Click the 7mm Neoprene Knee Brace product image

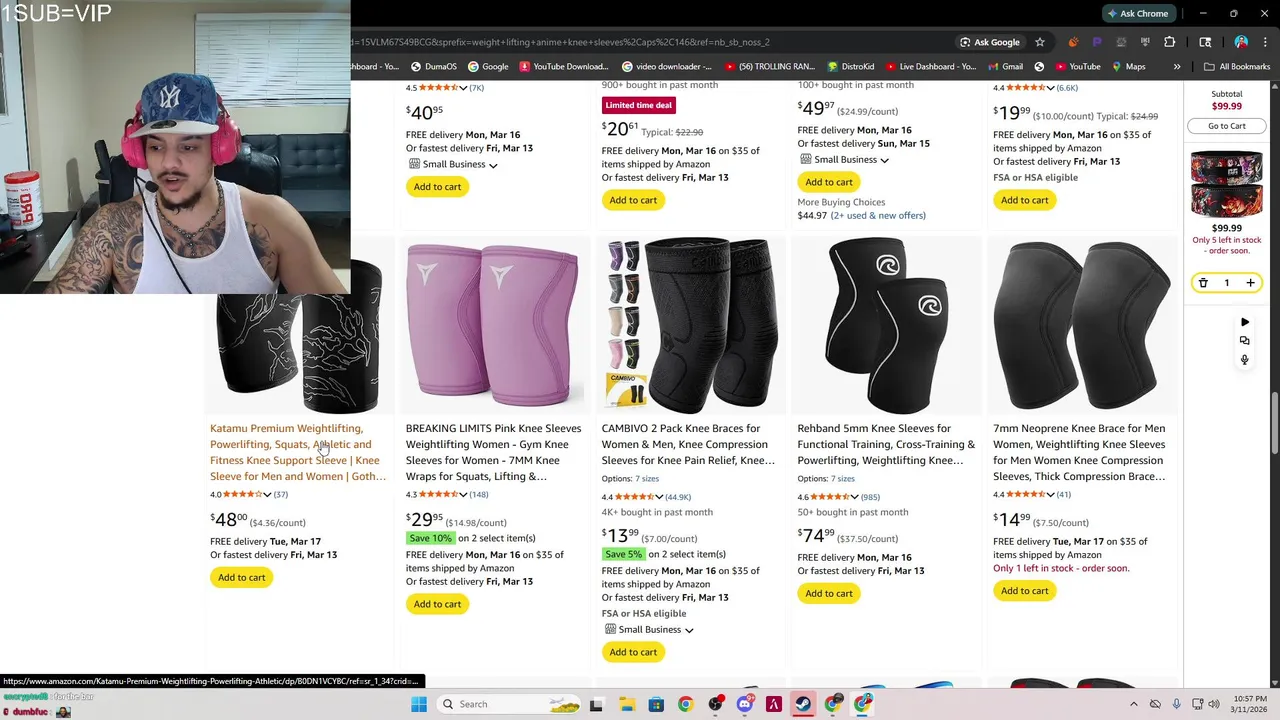(1081, 326)
